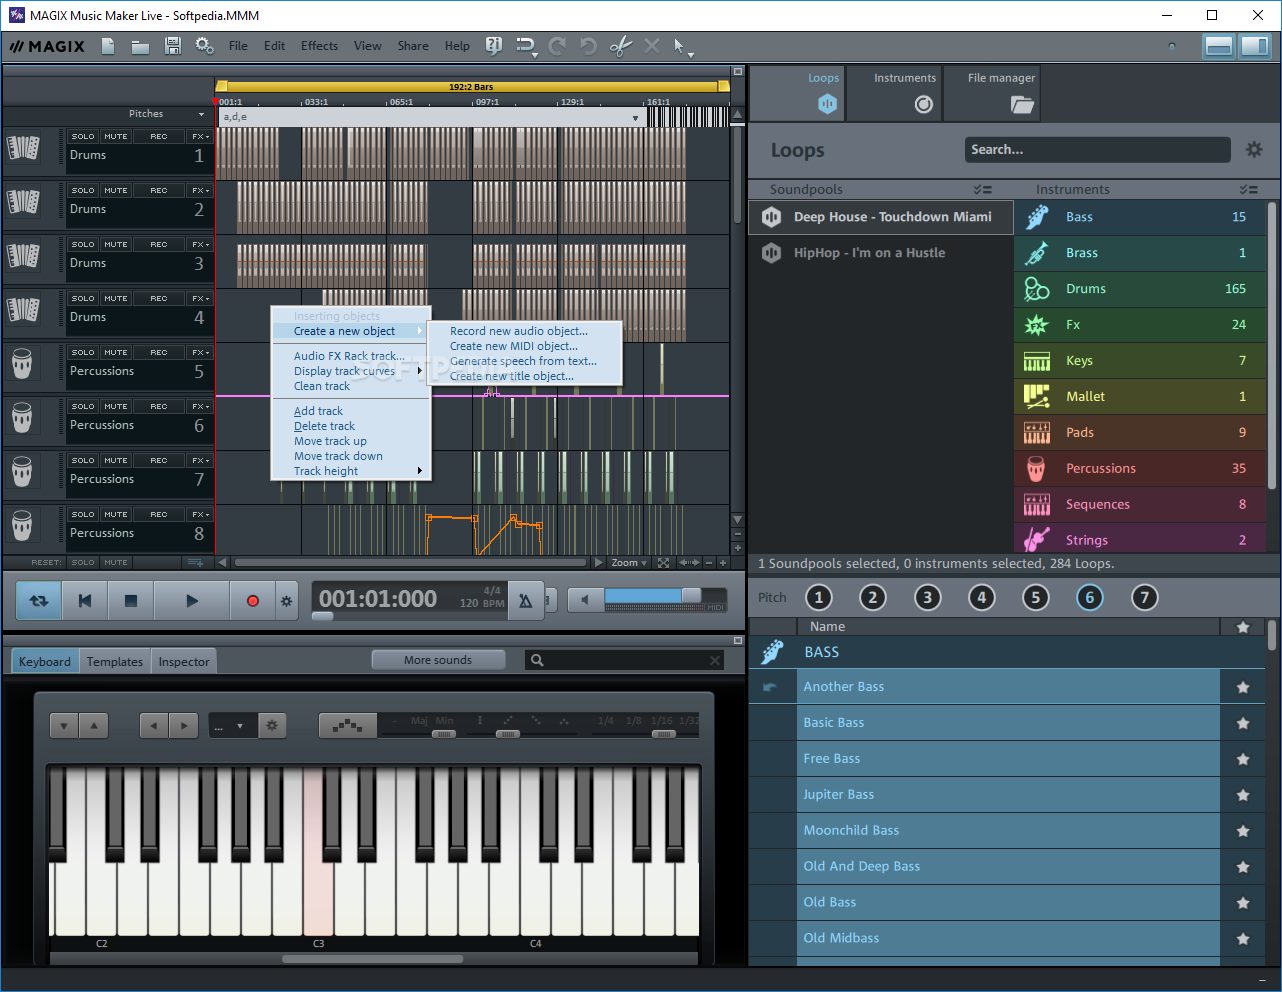The image size is (1282, 992).
Task: Open FX dropdown on Percussions track 6
Action: point(200,406)
